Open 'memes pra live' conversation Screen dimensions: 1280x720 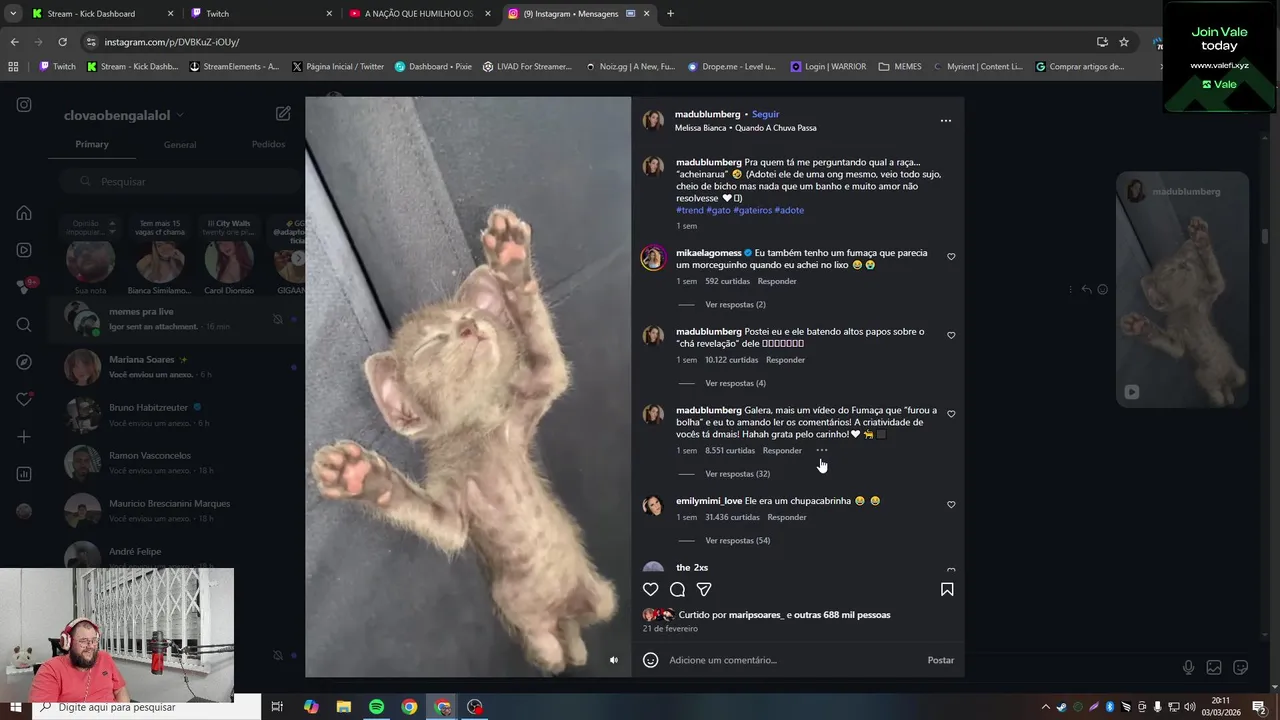[x=175, y=319]
